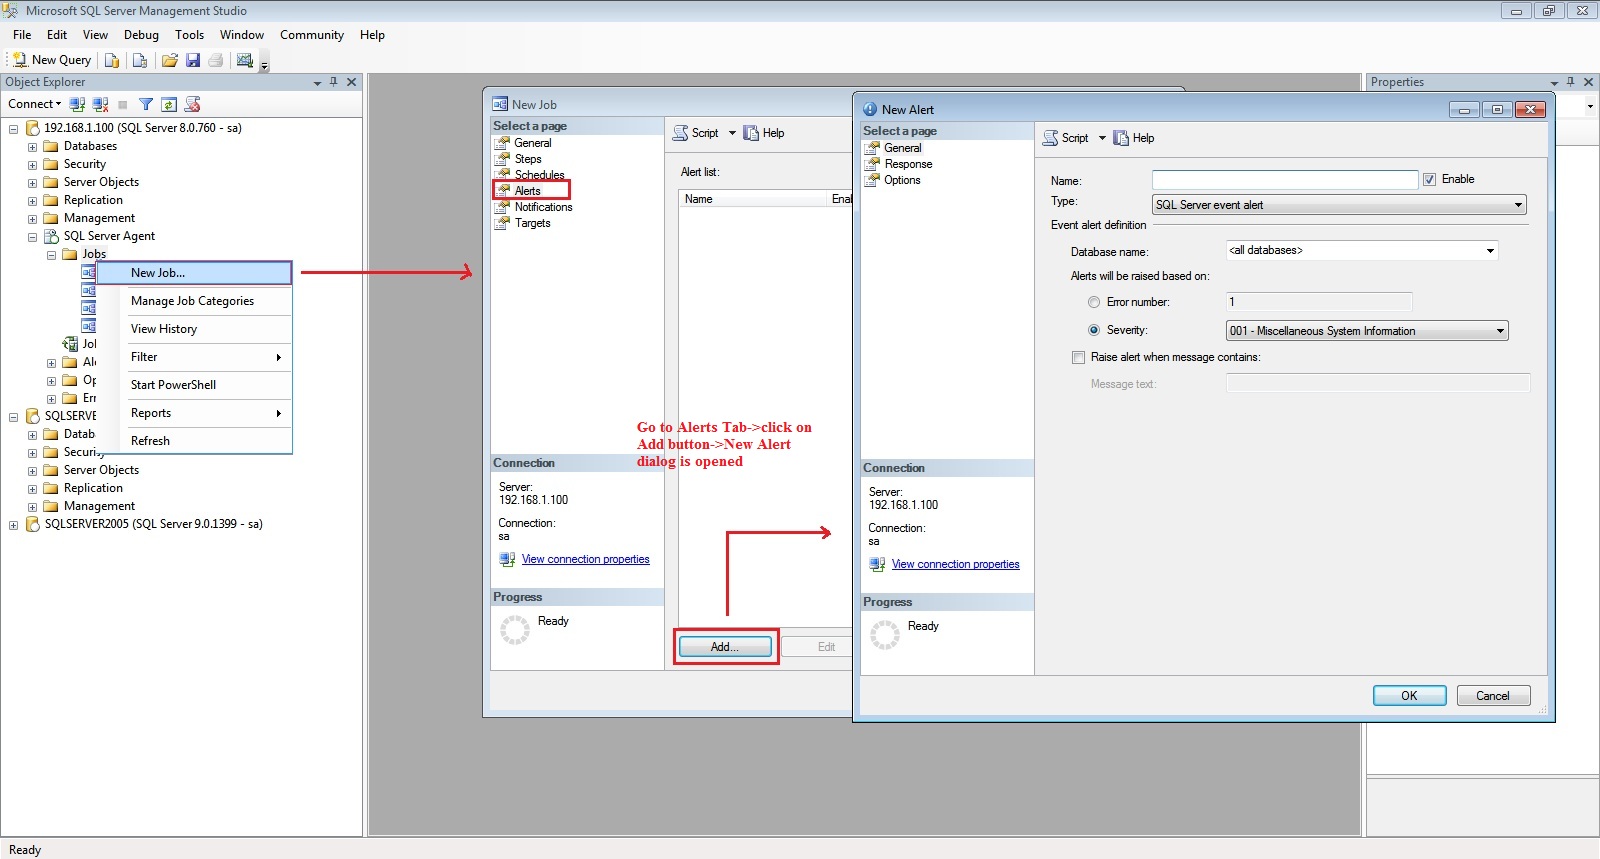Screen dimensions: 1600x859
Task: Click the Script icon in New Alert dialog
Action: click(1050, 138)
